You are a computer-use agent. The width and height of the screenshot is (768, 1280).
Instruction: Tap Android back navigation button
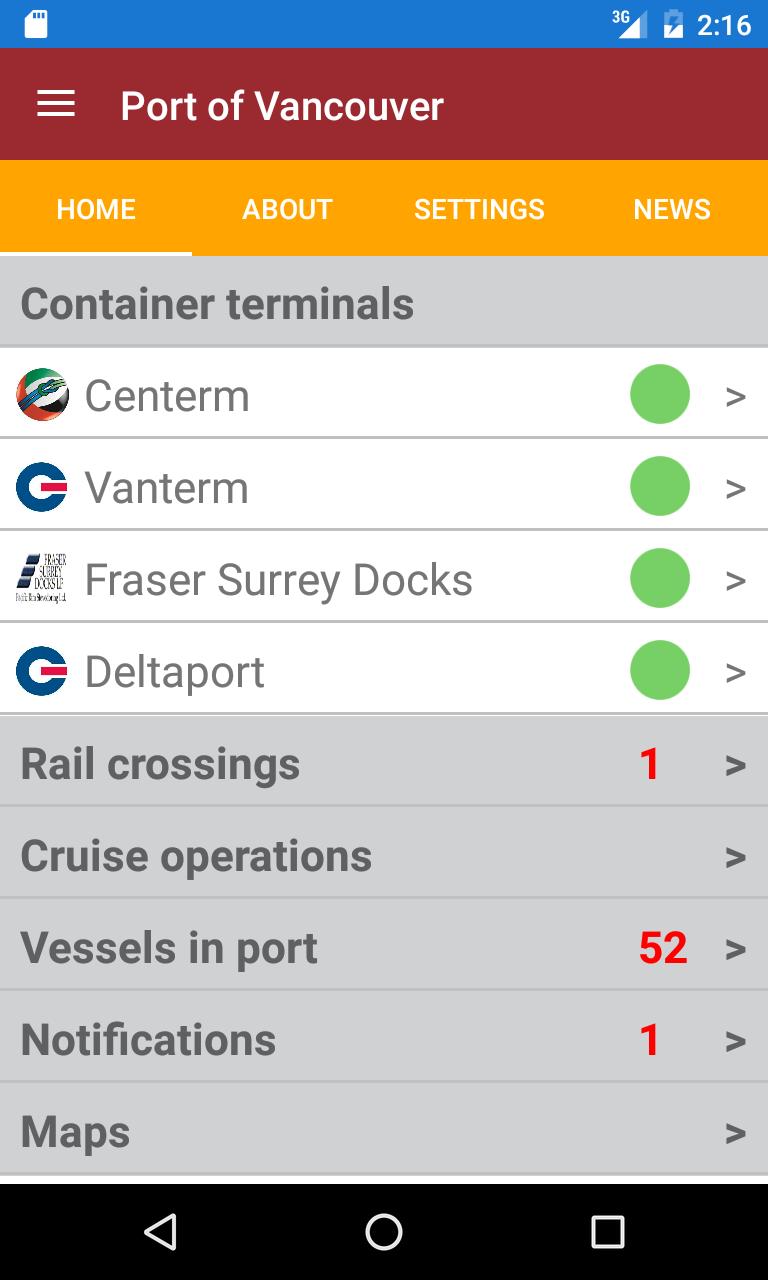coord(160,1232)
